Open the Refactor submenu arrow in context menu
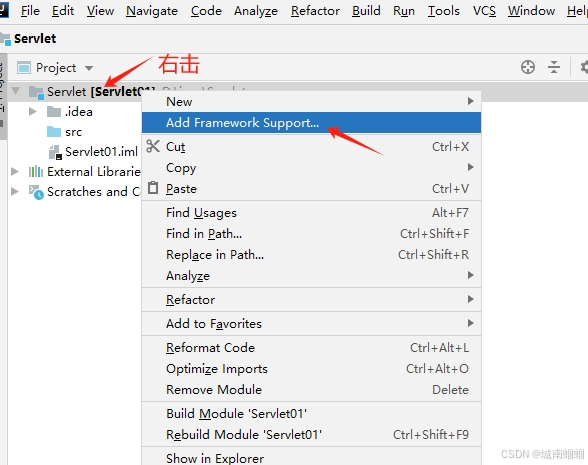 [470, 299]
